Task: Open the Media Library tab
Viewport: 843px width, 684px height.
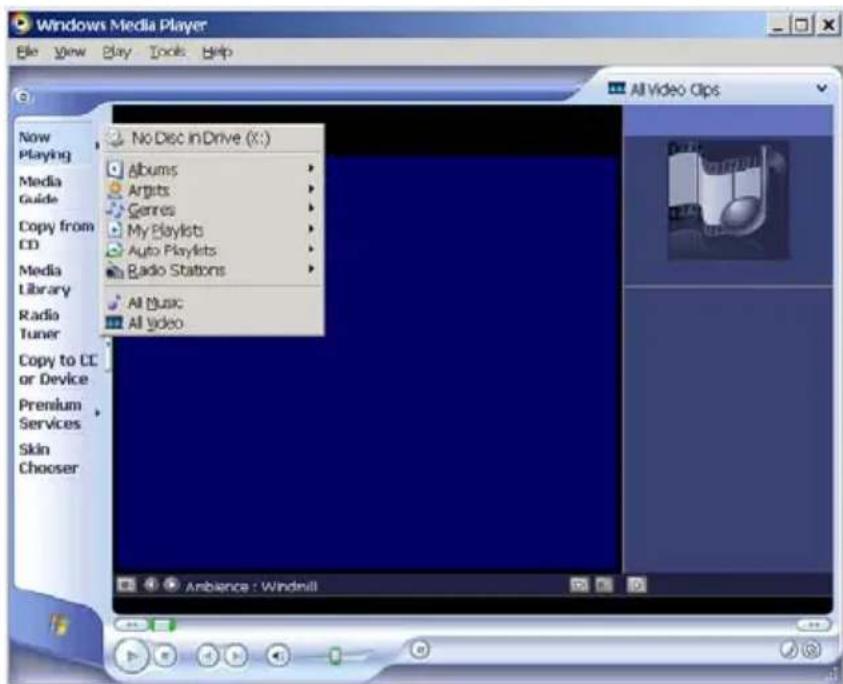Action: (45, 280)
